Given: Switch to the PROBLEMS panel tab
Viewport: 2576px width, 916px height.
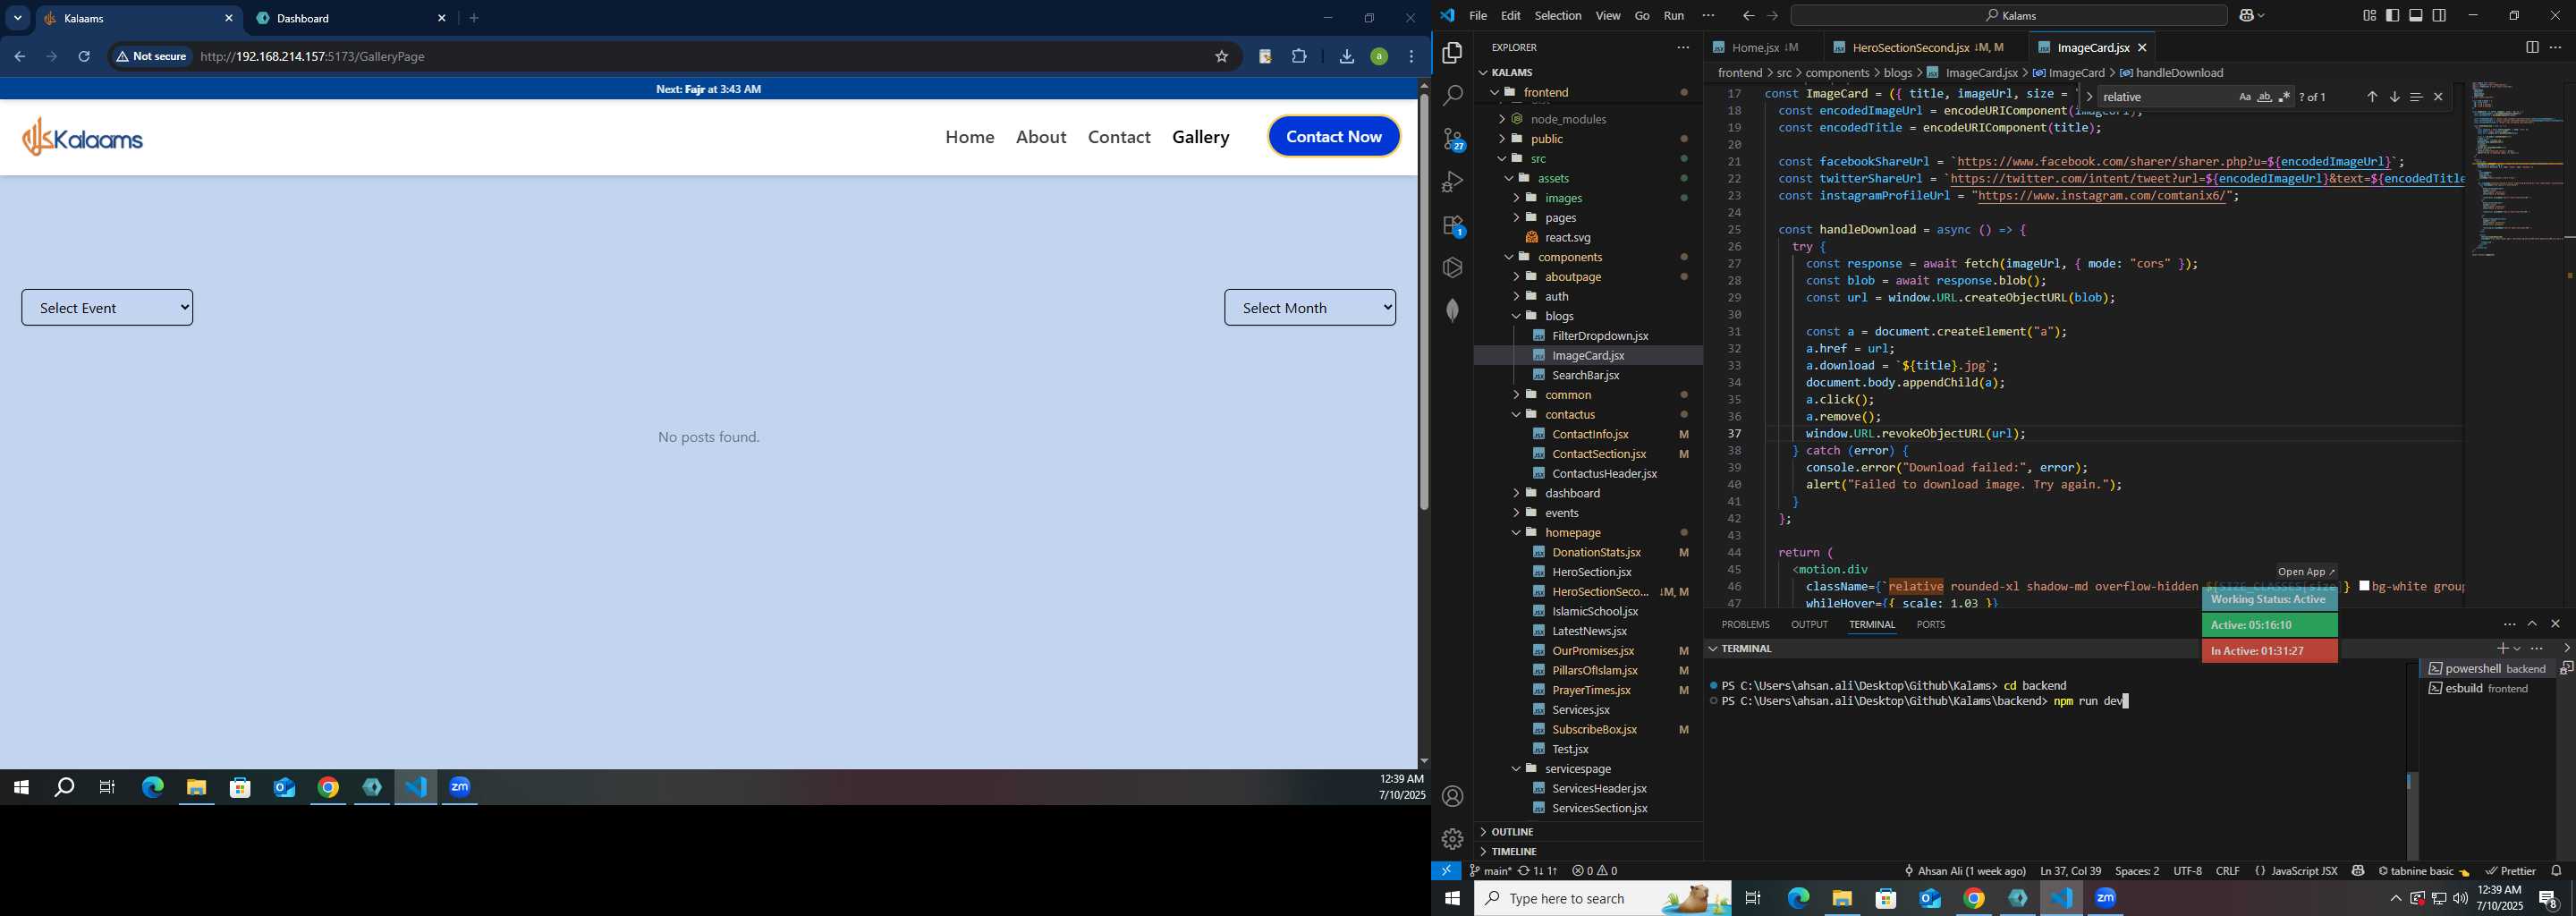Looking at the screenshot, I should click(1745, 624).
